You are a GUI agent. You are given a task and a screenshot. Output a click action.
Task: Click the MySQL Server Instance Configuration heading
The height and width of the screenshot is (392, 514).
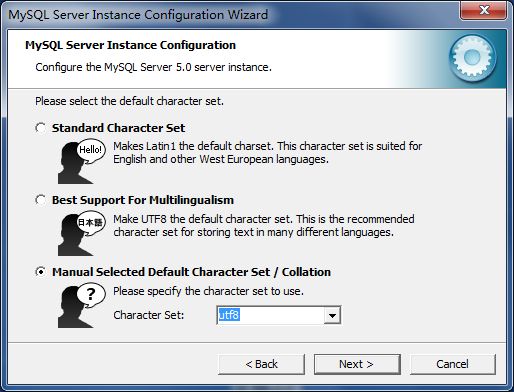[131, 45]
